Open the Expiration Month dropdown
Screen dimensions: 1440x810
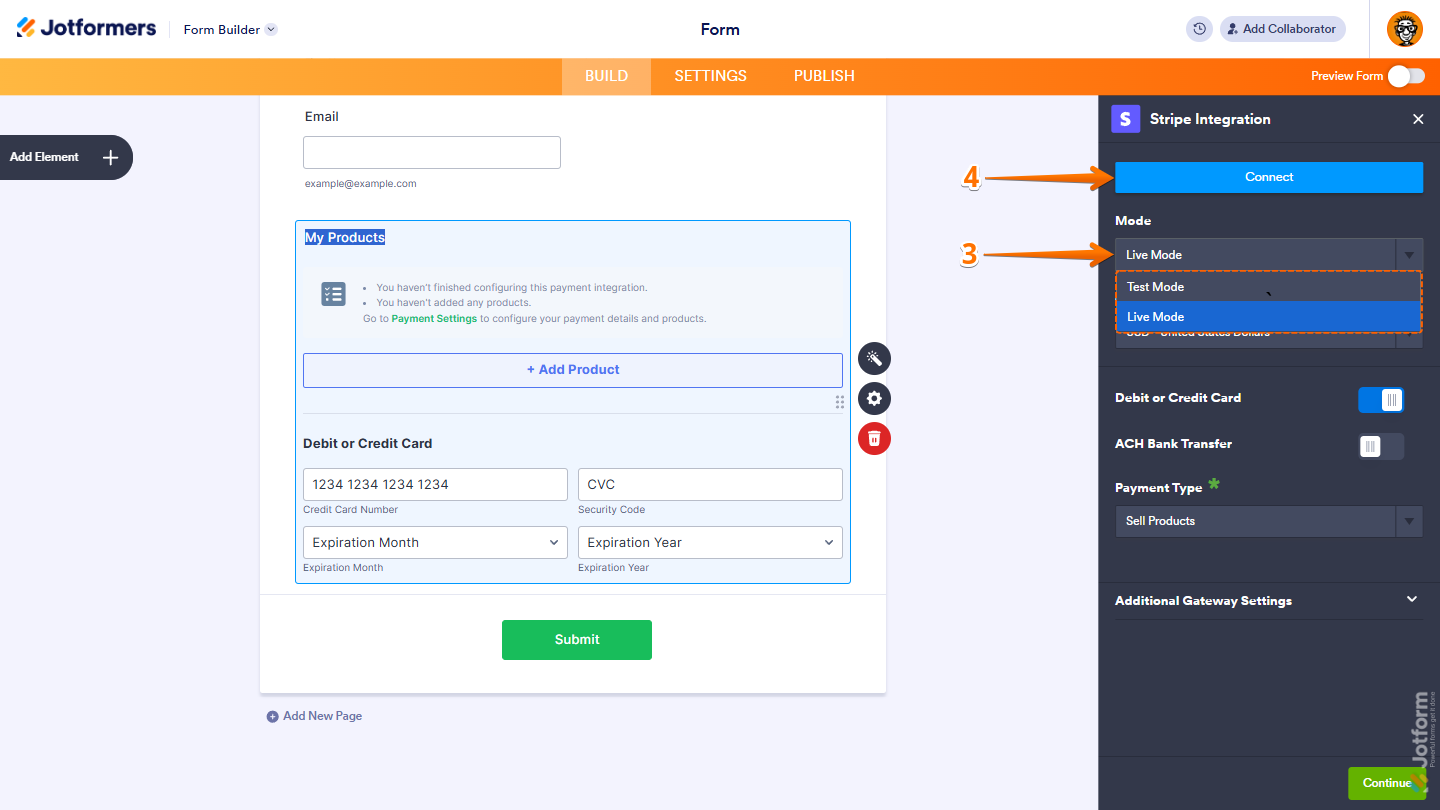435,543
